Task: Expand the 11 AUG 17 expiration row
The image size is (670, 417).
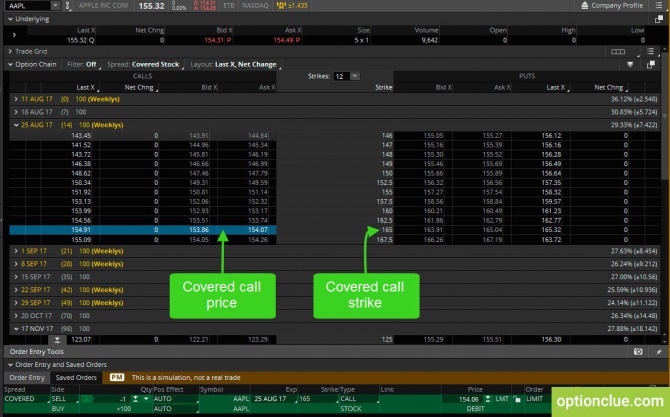Action: 16,99
